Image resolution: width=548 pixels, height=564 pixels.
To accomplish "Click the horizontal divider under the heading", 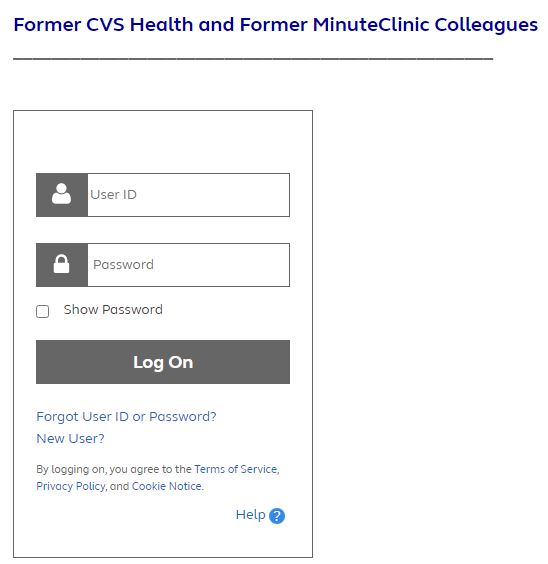I will (253, 58).
